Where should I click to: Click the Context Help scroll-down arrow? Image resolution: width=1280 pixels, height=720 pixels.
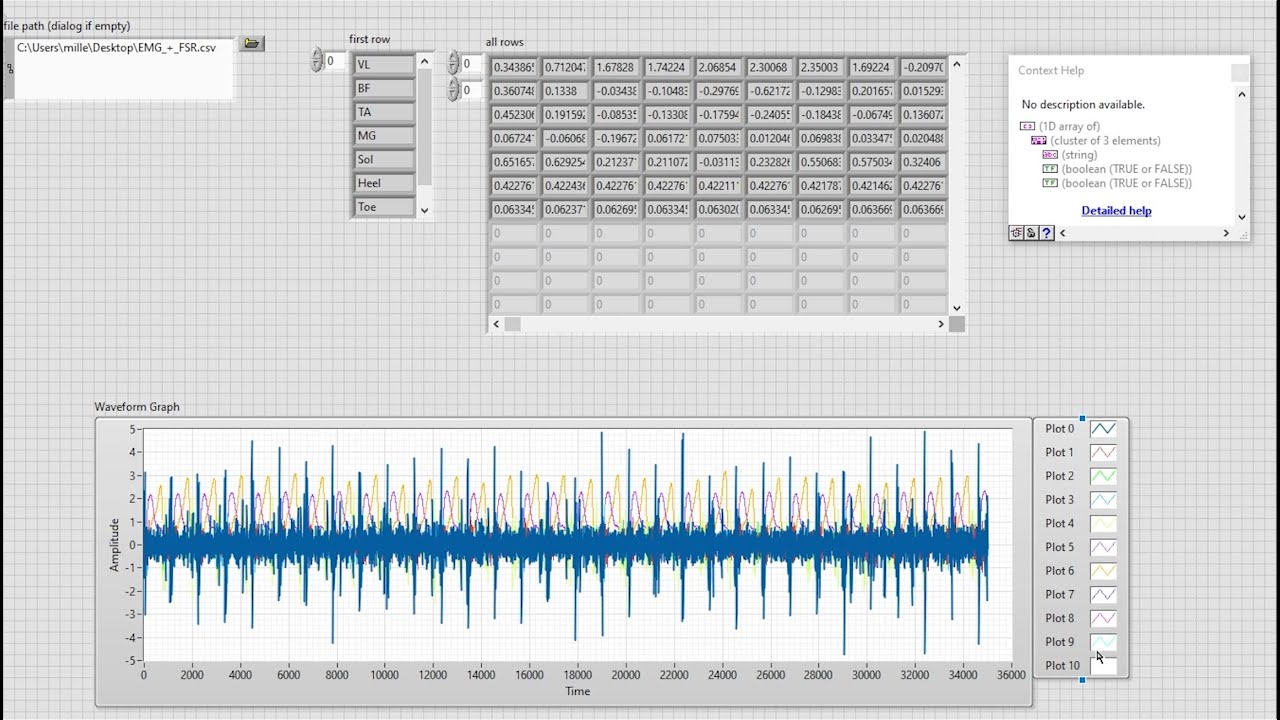pyautogui.click(x=1242, y=216)
